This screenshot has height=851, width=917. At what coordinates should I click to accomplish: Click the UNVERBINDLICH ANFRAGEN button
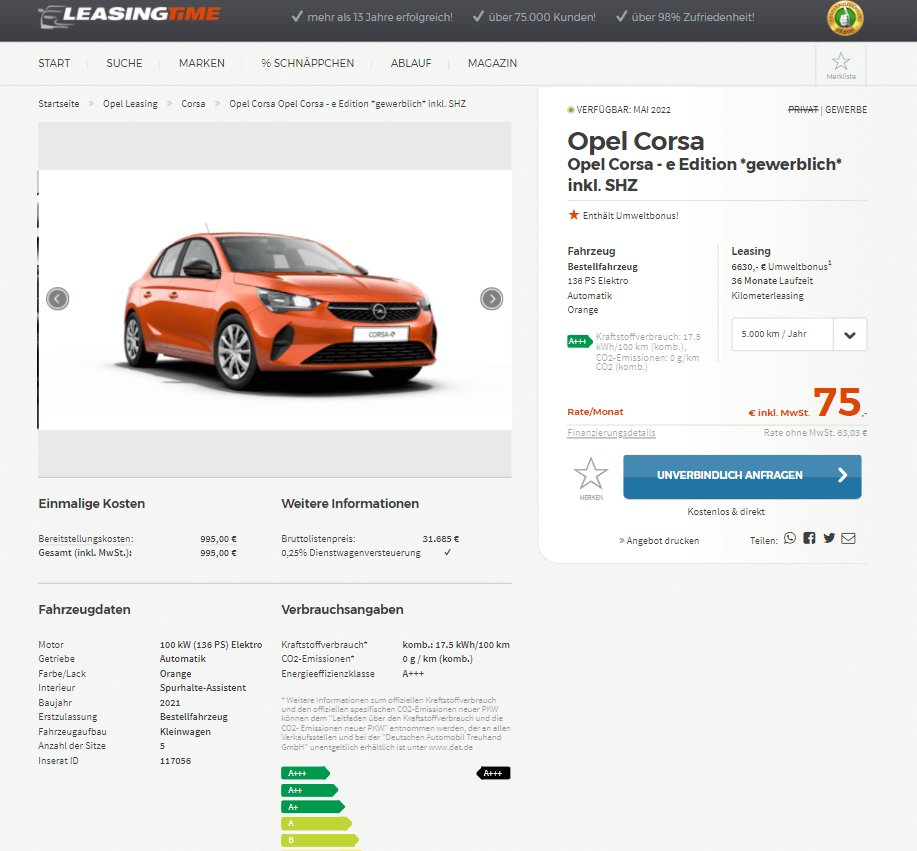click(742, 477)
